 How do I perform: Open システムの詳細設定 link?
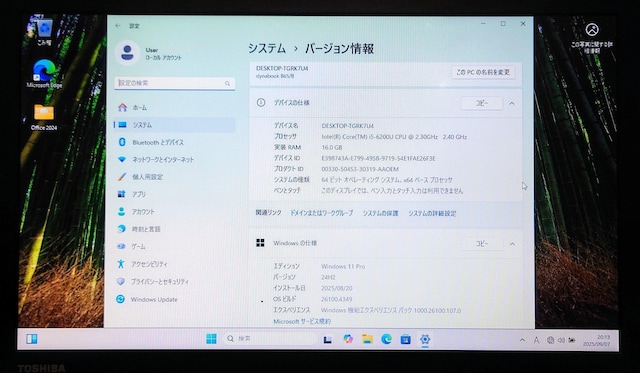coord(432,213)
